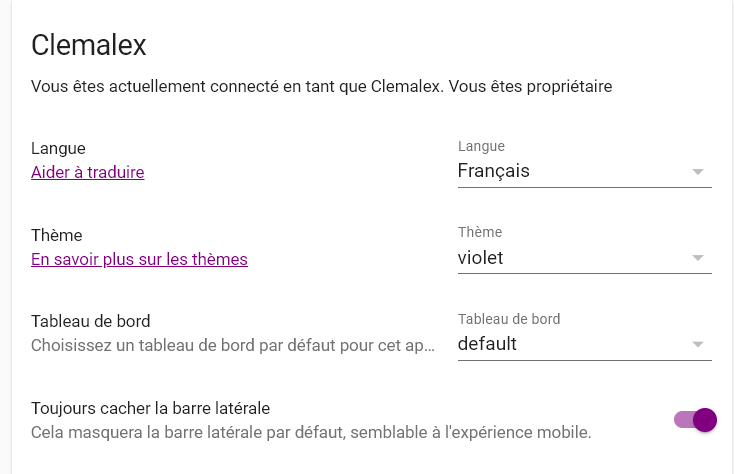Open the theme selector showing violet
734x474 pixels.
[x=570, y=258]
